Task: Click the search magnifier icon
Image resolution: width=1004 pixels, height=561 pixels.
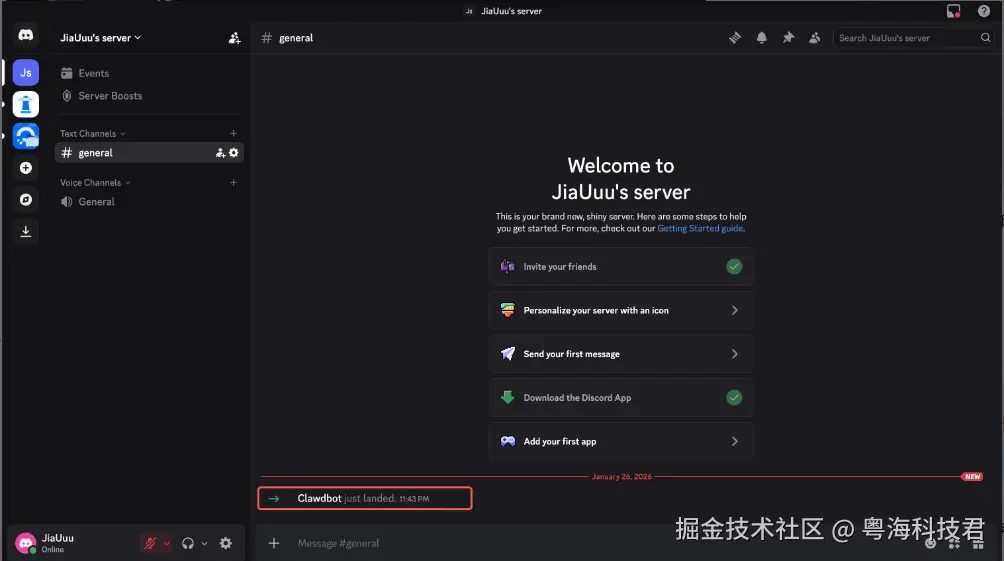Action: coord(985,38)
